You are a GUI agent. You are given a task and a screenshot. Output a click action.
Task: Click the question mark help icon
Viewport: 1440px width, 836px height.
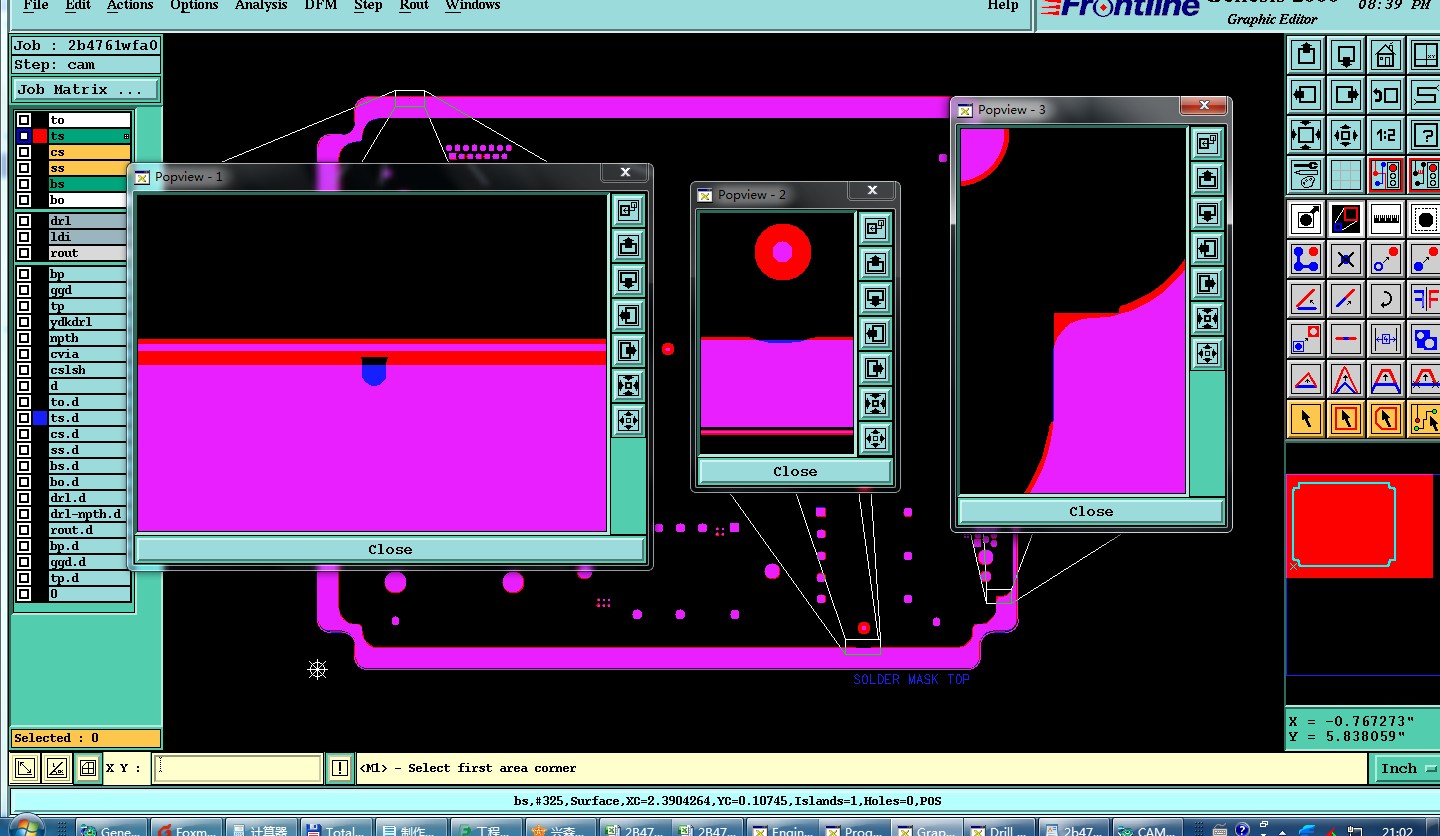pyautogui.click(x=1424, y=134)
